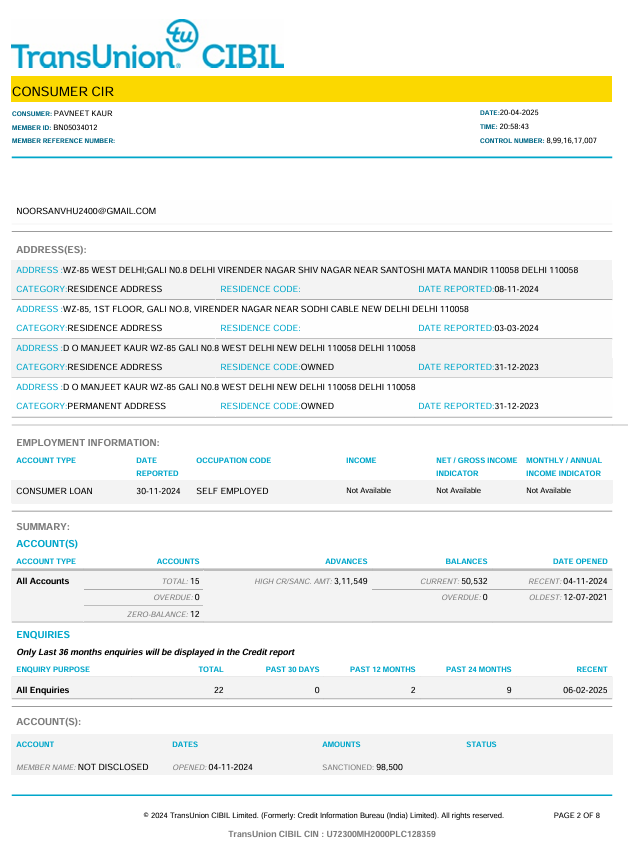This screenshot has width=628, height=841.
Task: Click the TransUnion CIBIL logo
Action: pos(147,45)
